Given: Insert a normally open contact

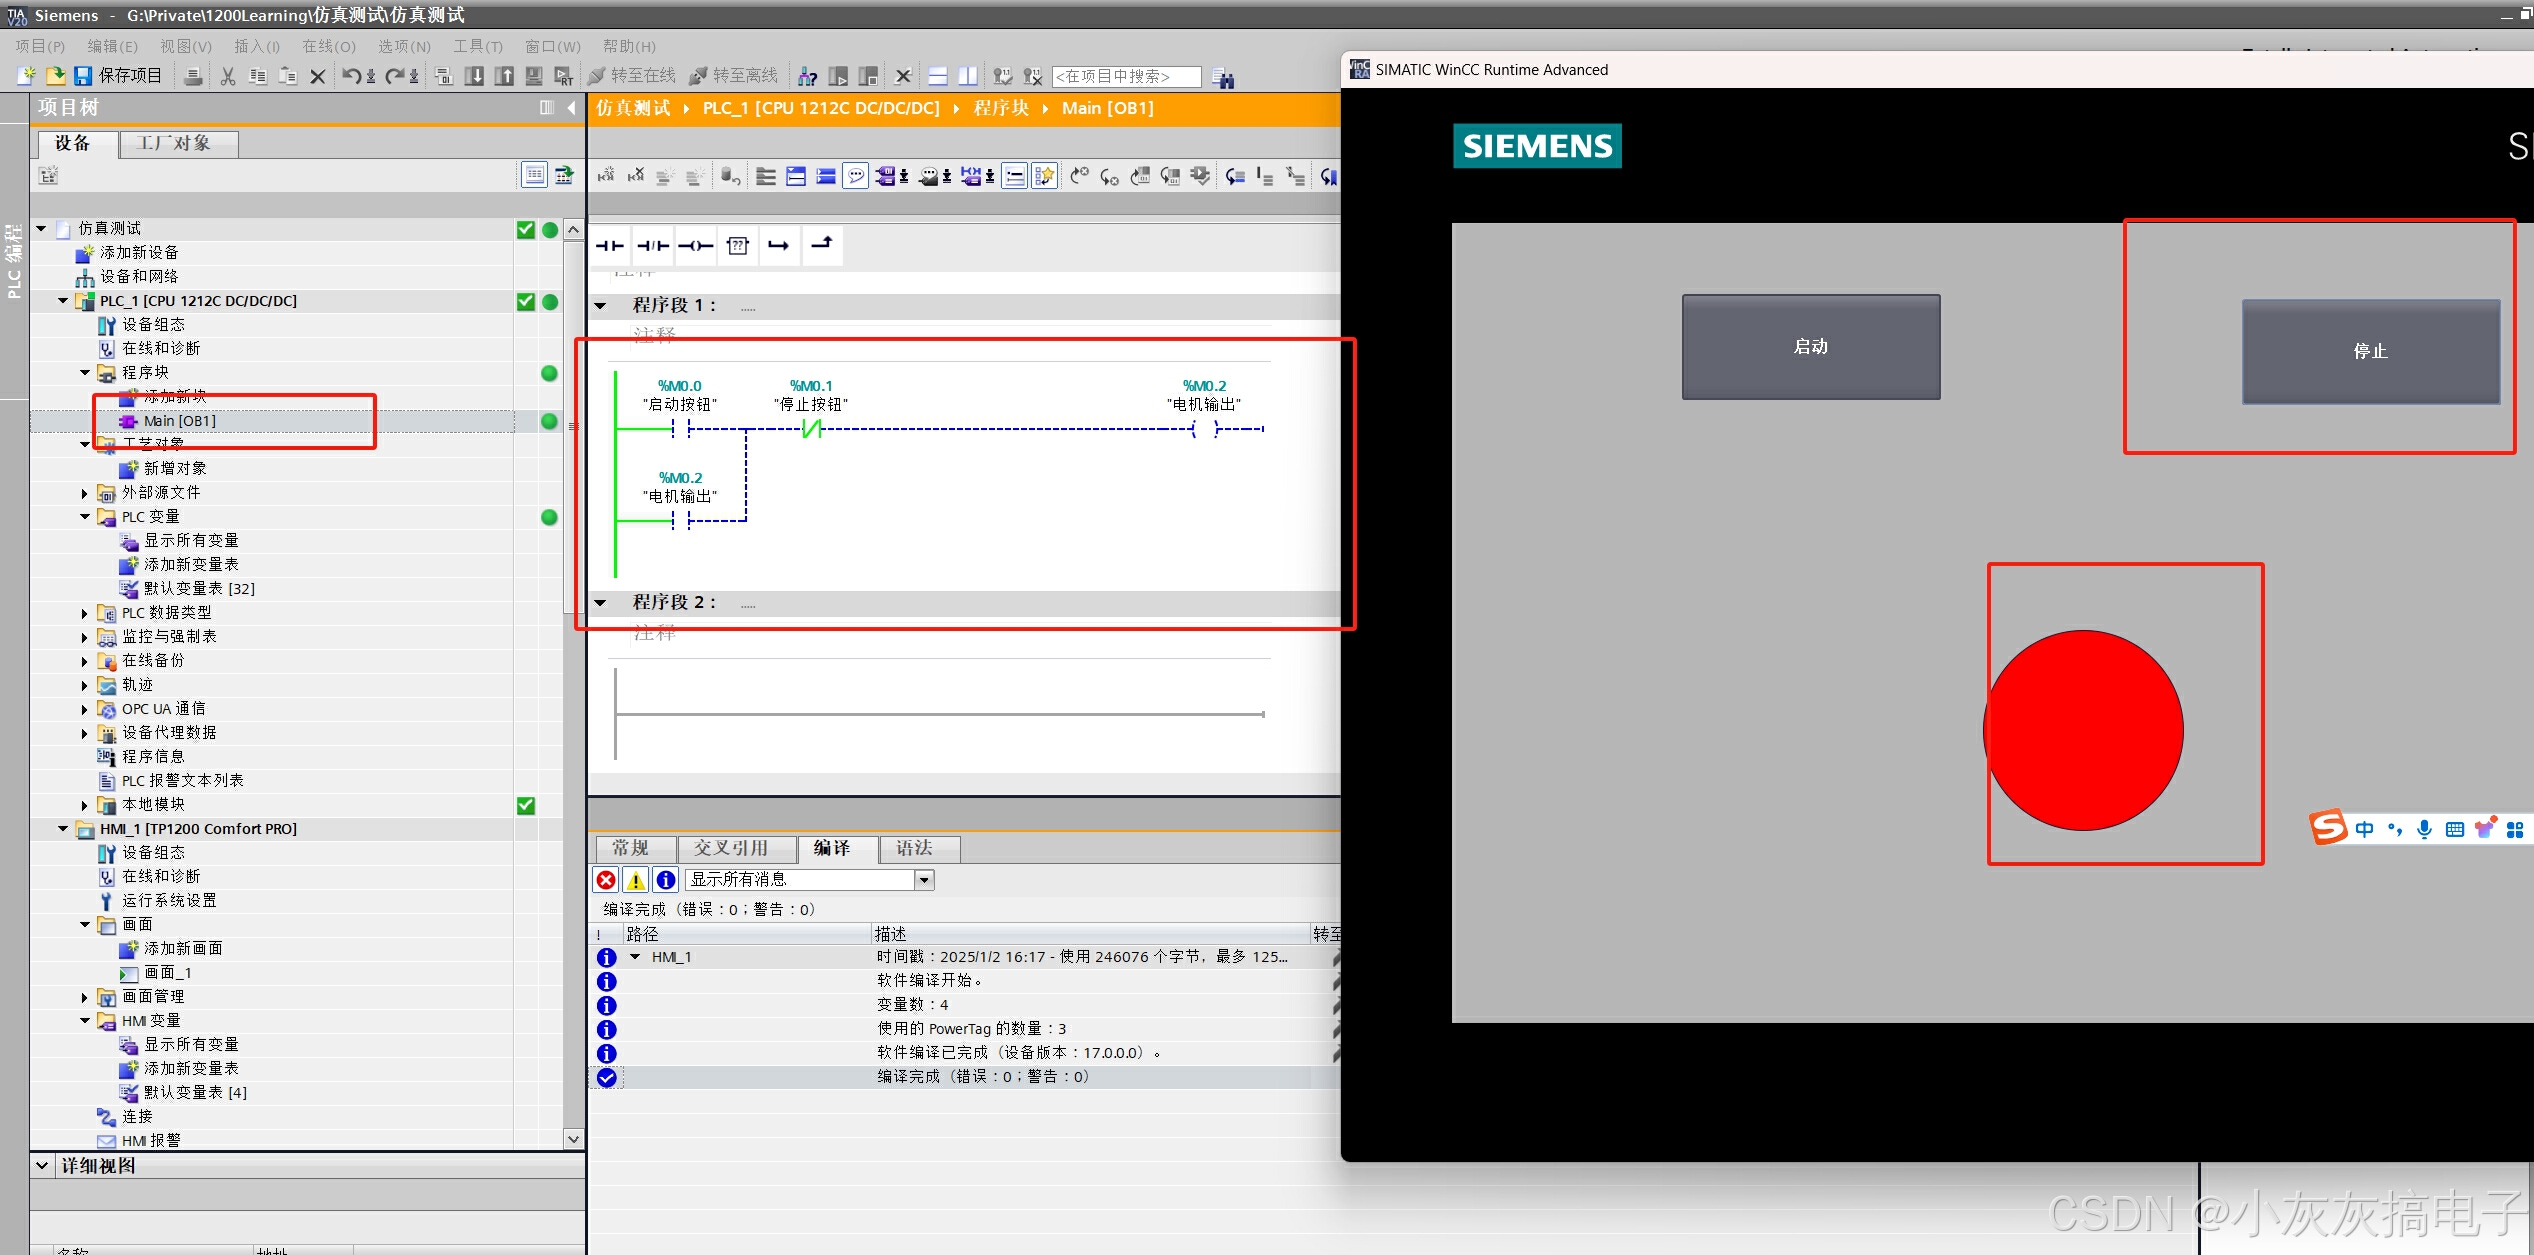Looking at the screenshot, I should pyautogui.click(x=609, y=246).
